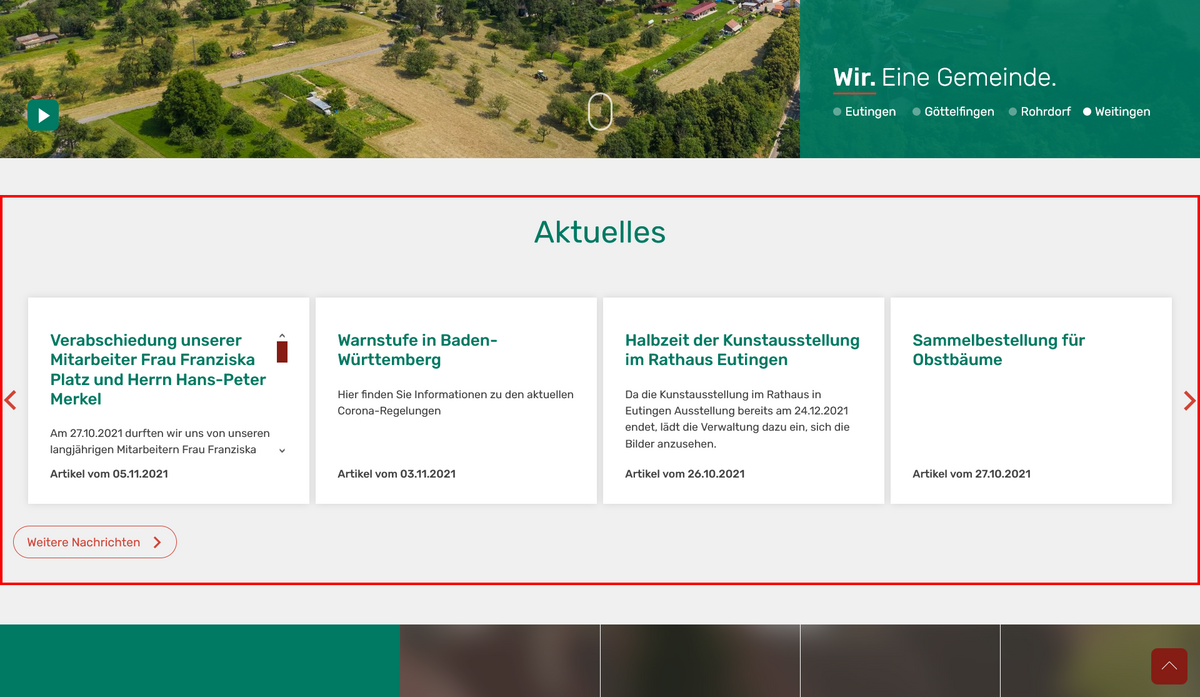
Task: Open Halbzeit der Kunstausstellung article
Action: coord(742,350)
